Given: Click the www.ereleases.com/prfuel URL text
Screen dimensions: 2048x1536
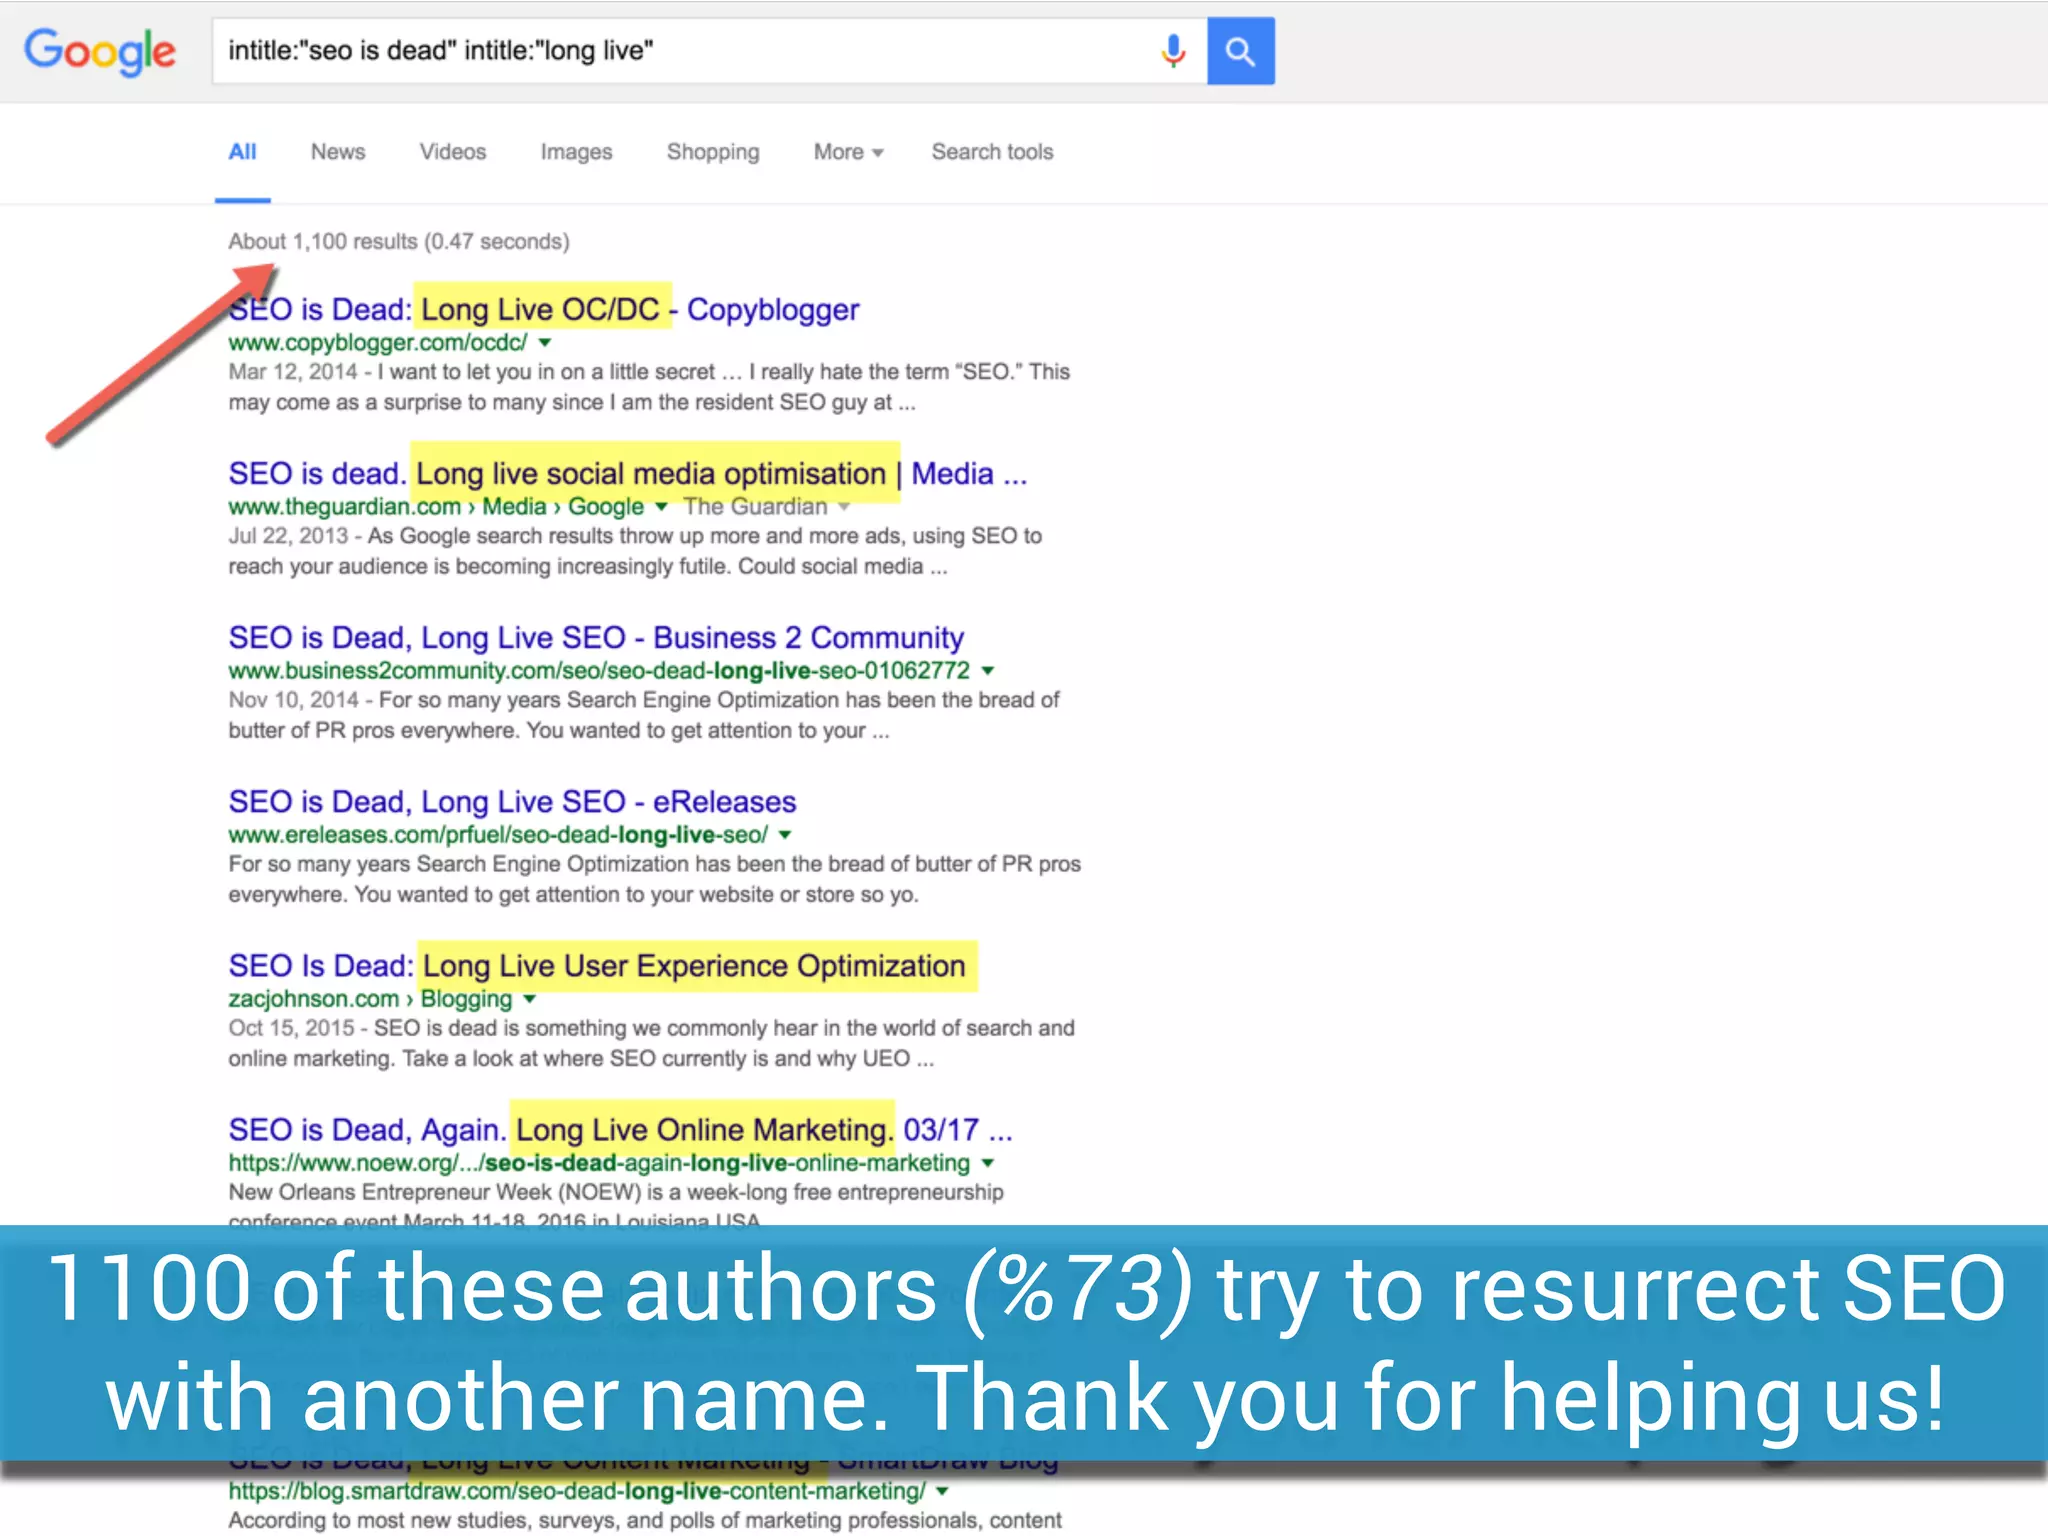Looking at the screenshot, I should [x=498, y=834].
